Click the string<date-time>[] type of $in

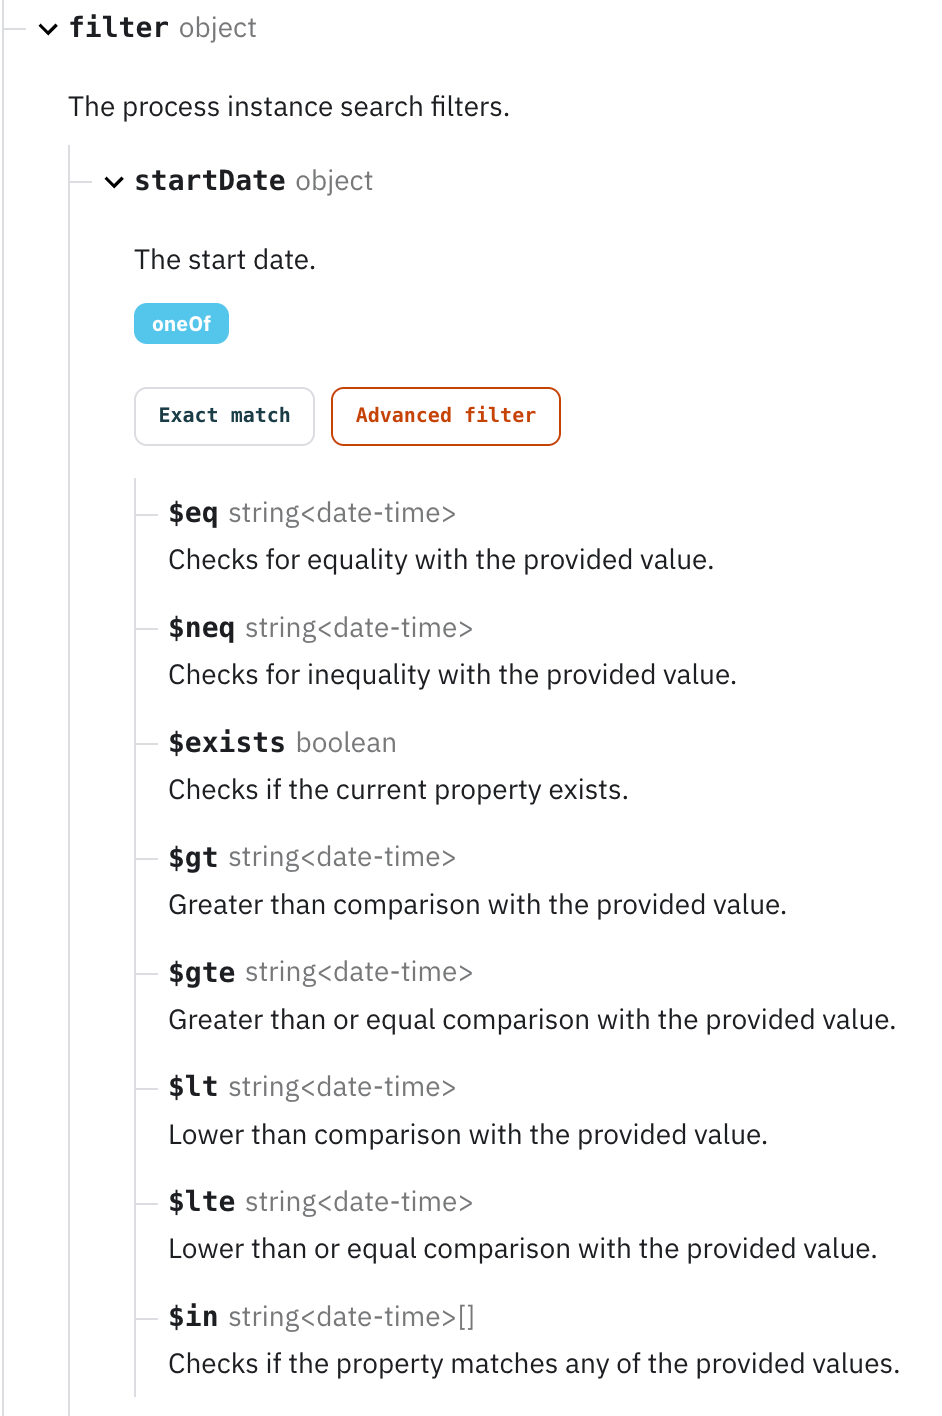point(351,1317)
